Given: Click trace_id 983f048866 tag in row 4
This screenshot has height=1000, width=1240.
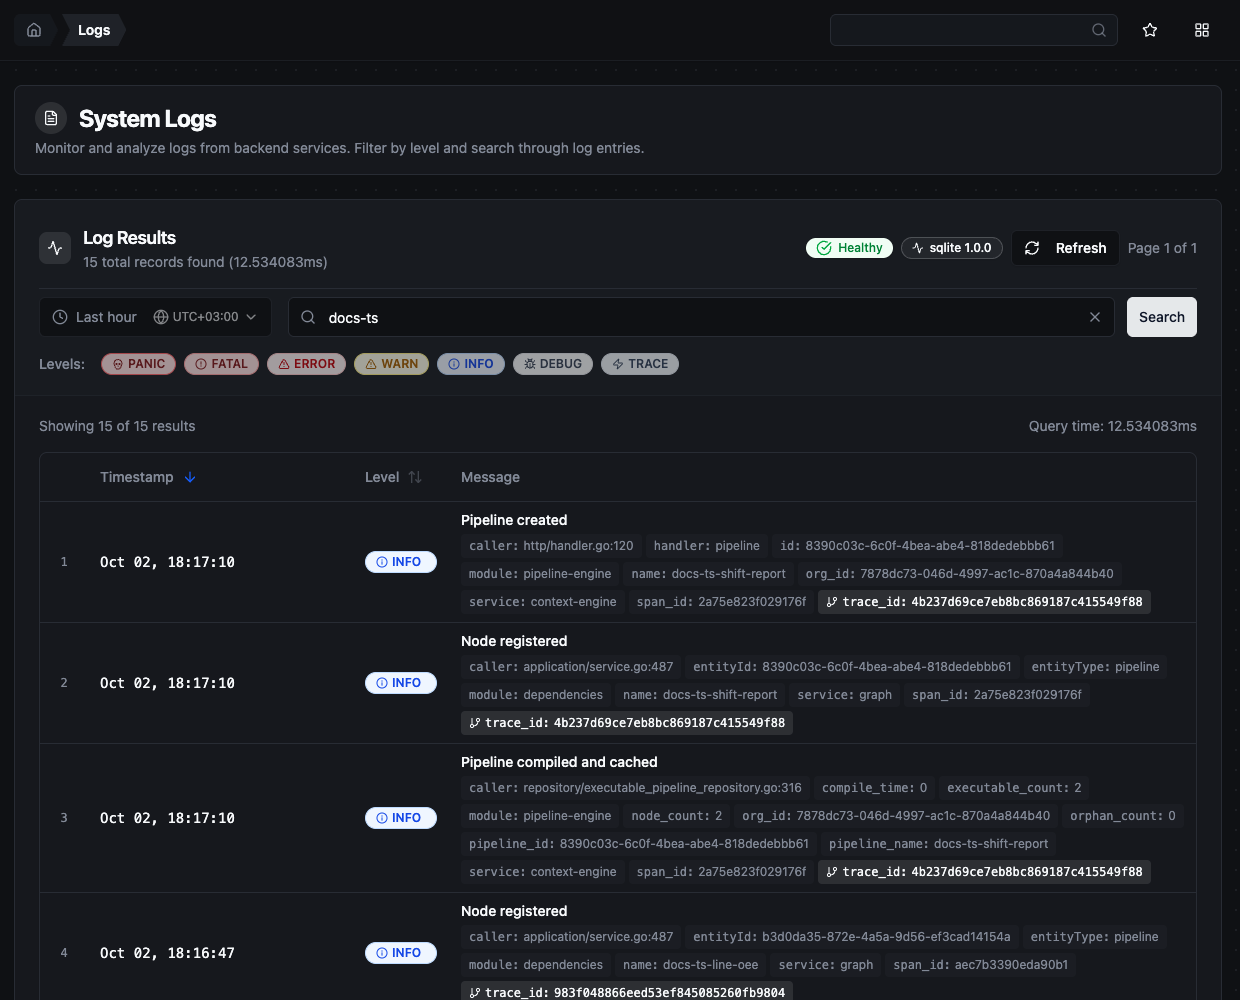Looking at the screenshot, I should (627, 991).
